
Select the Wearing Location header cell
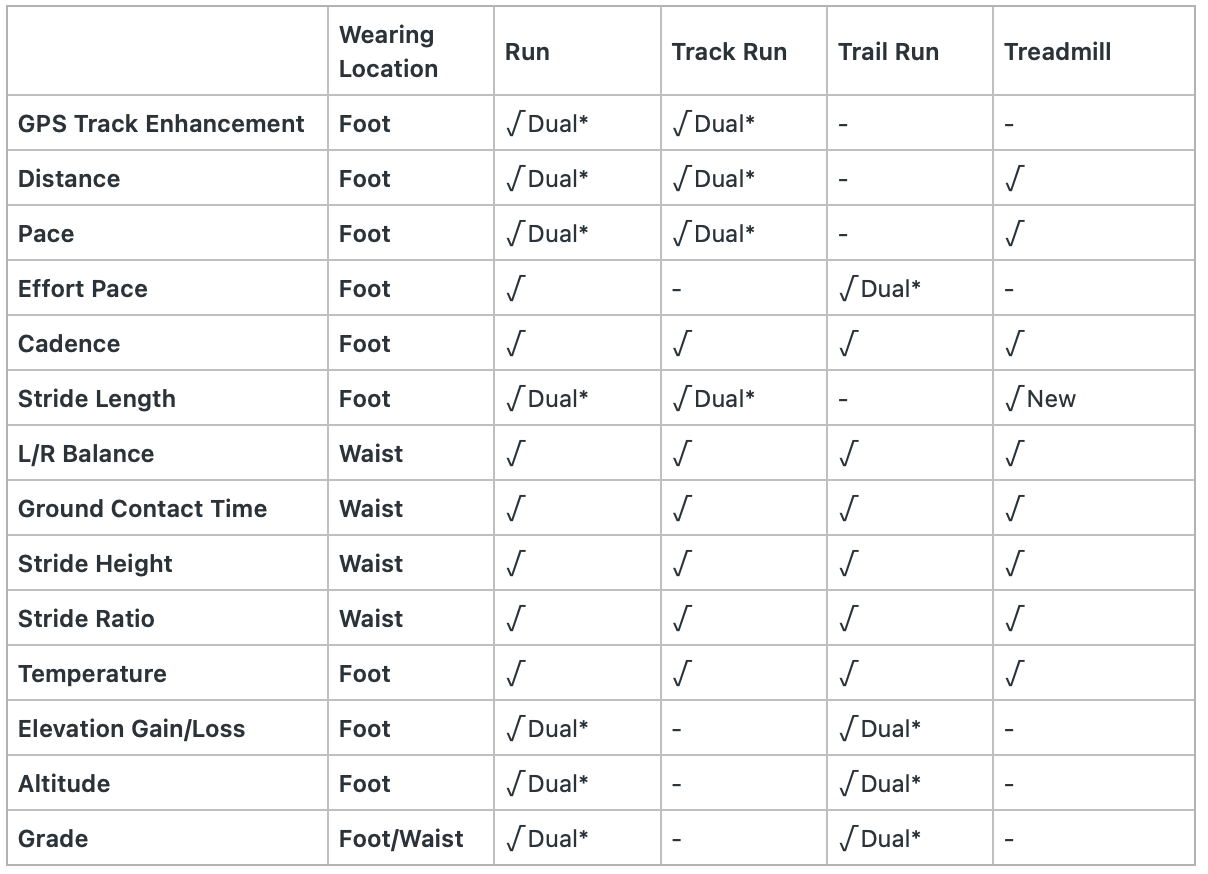click(x=388, y=52)
